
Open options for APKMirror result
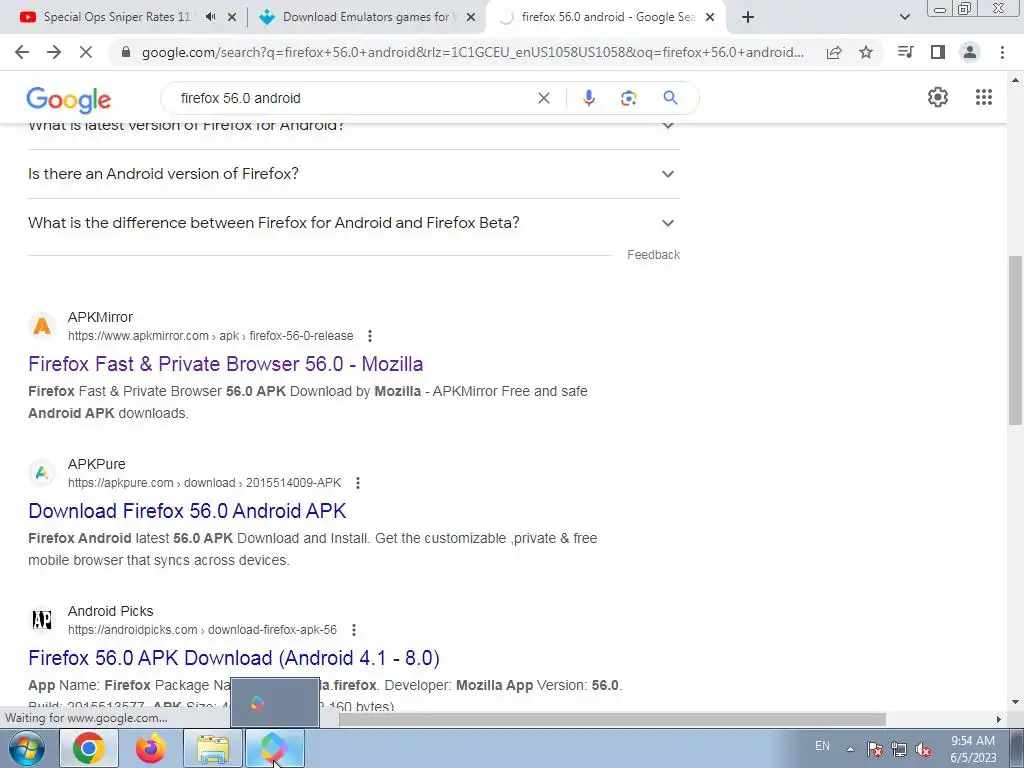coord(370,336)
